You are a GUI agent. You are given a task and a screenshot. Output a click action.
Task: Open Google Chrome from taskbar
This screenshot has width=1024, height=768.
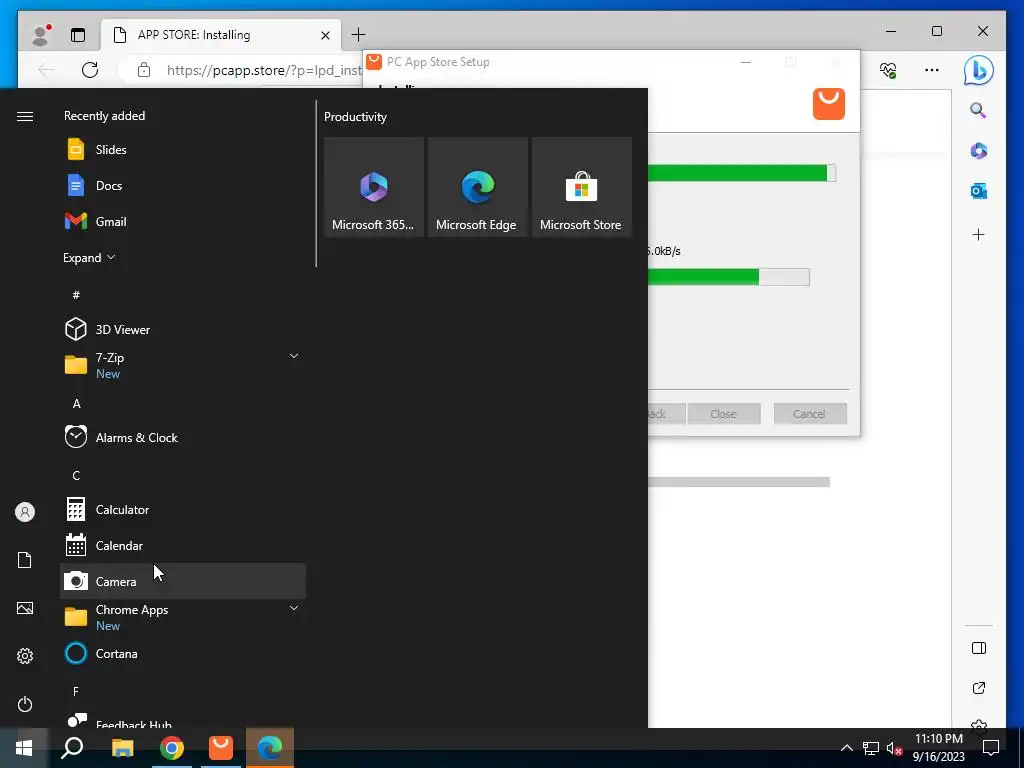click(x=172, y=748)
